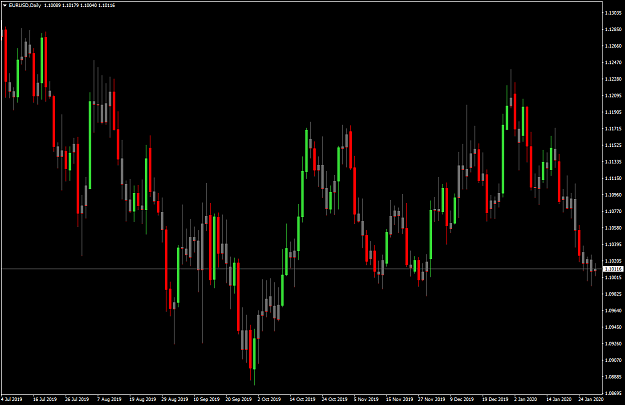
Task: Click the 1.09450 price scale label
Action: pyautogui.click(x=613, y=327)
